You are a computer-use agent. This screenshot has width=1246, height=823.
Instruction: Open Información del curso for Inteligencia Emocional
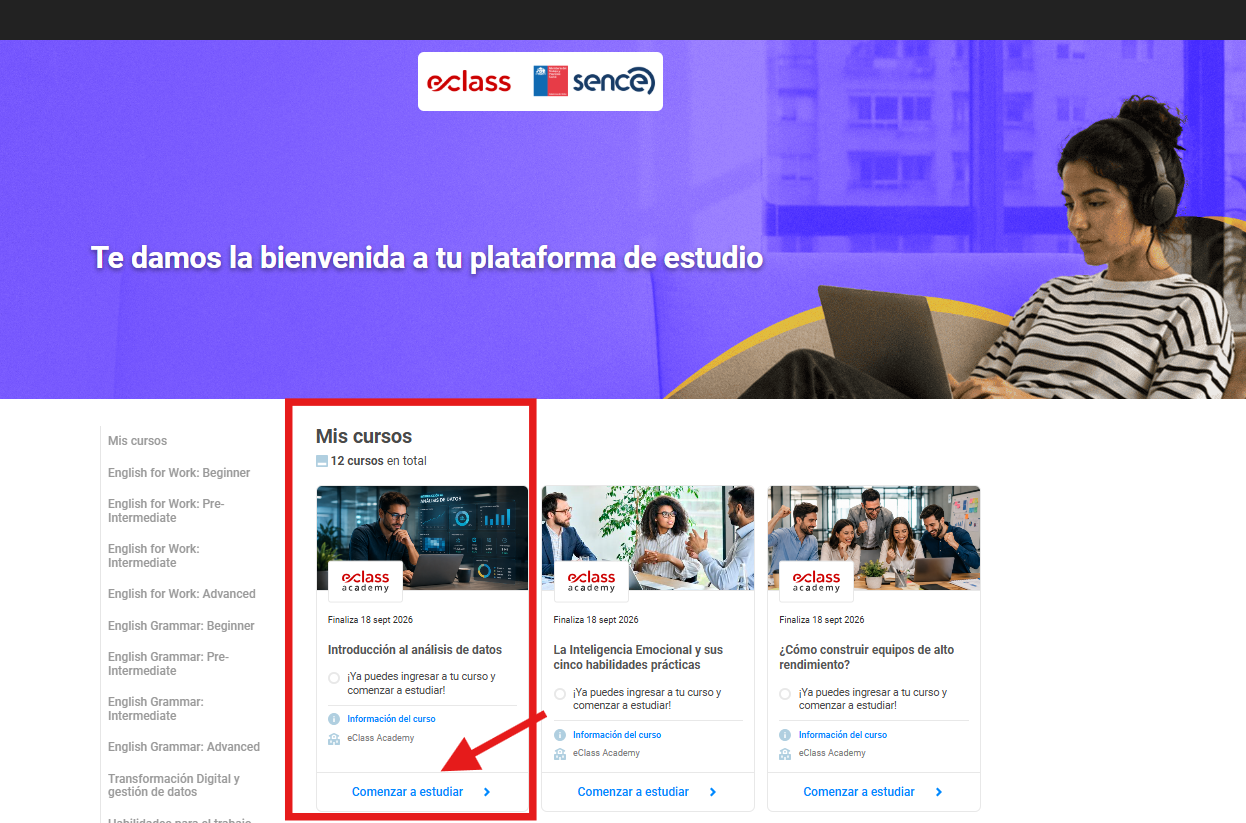click(x=617, y=735)
